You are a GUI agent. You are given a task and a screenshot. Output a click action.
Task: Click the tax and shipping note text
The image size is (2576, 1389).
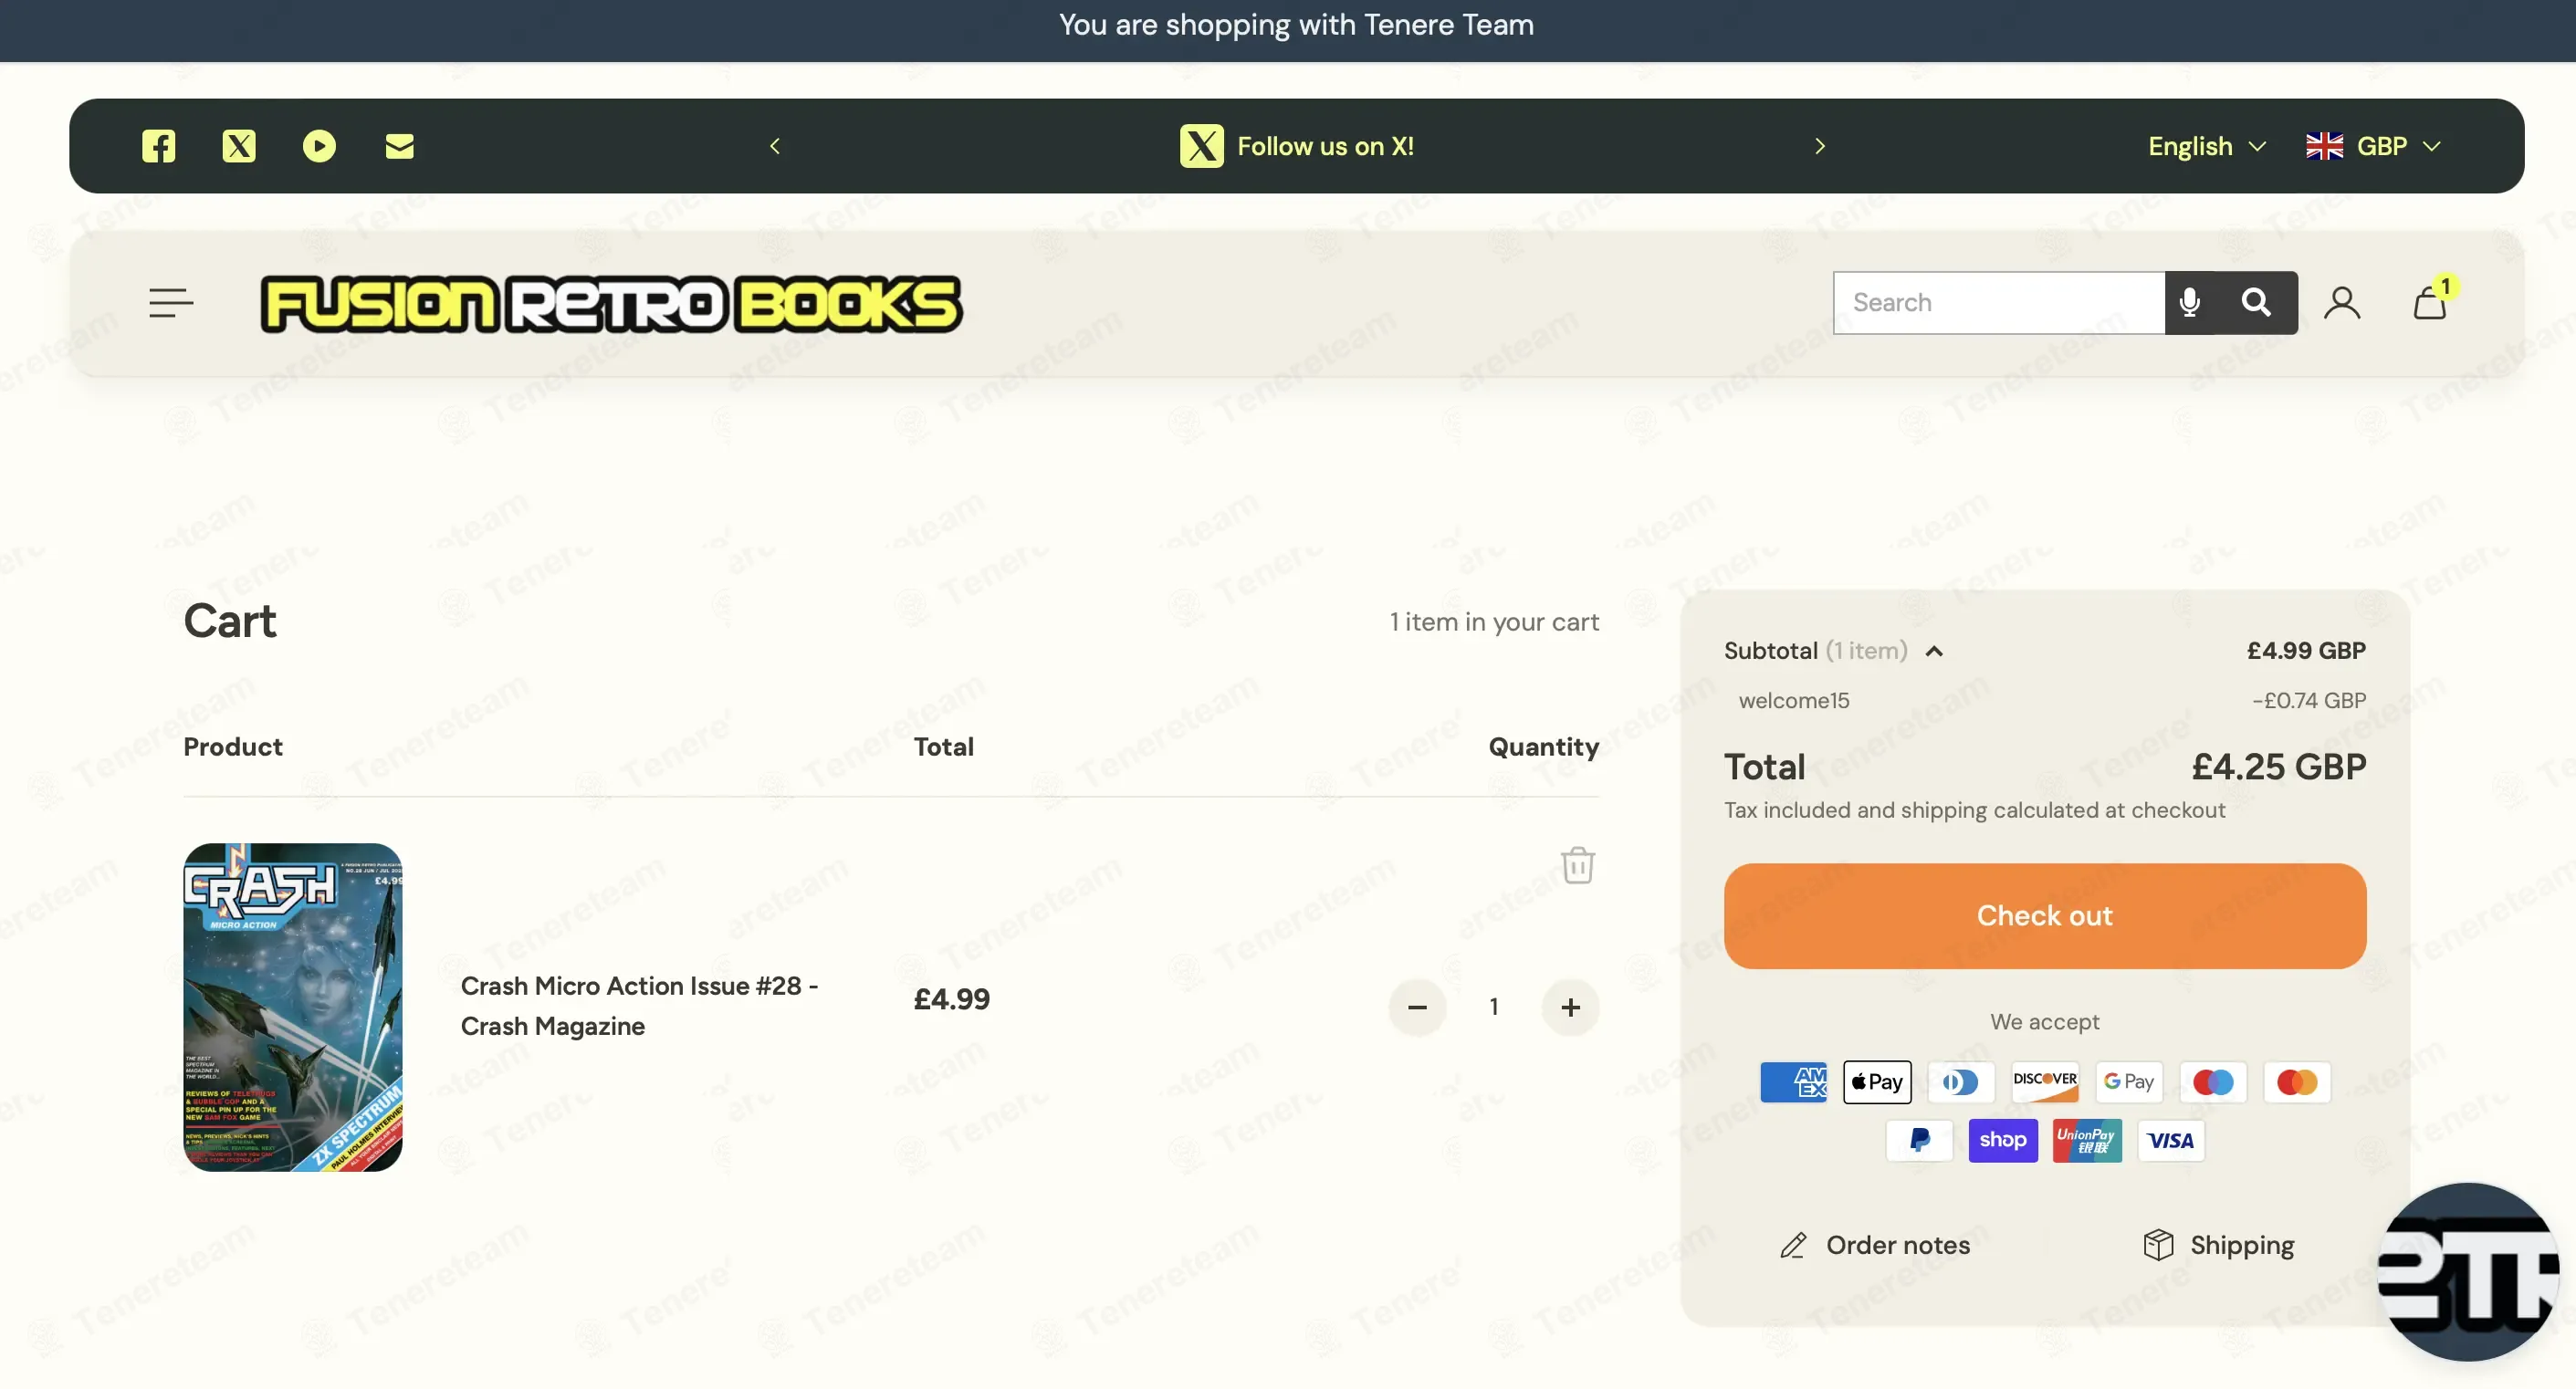(1974, 810)
